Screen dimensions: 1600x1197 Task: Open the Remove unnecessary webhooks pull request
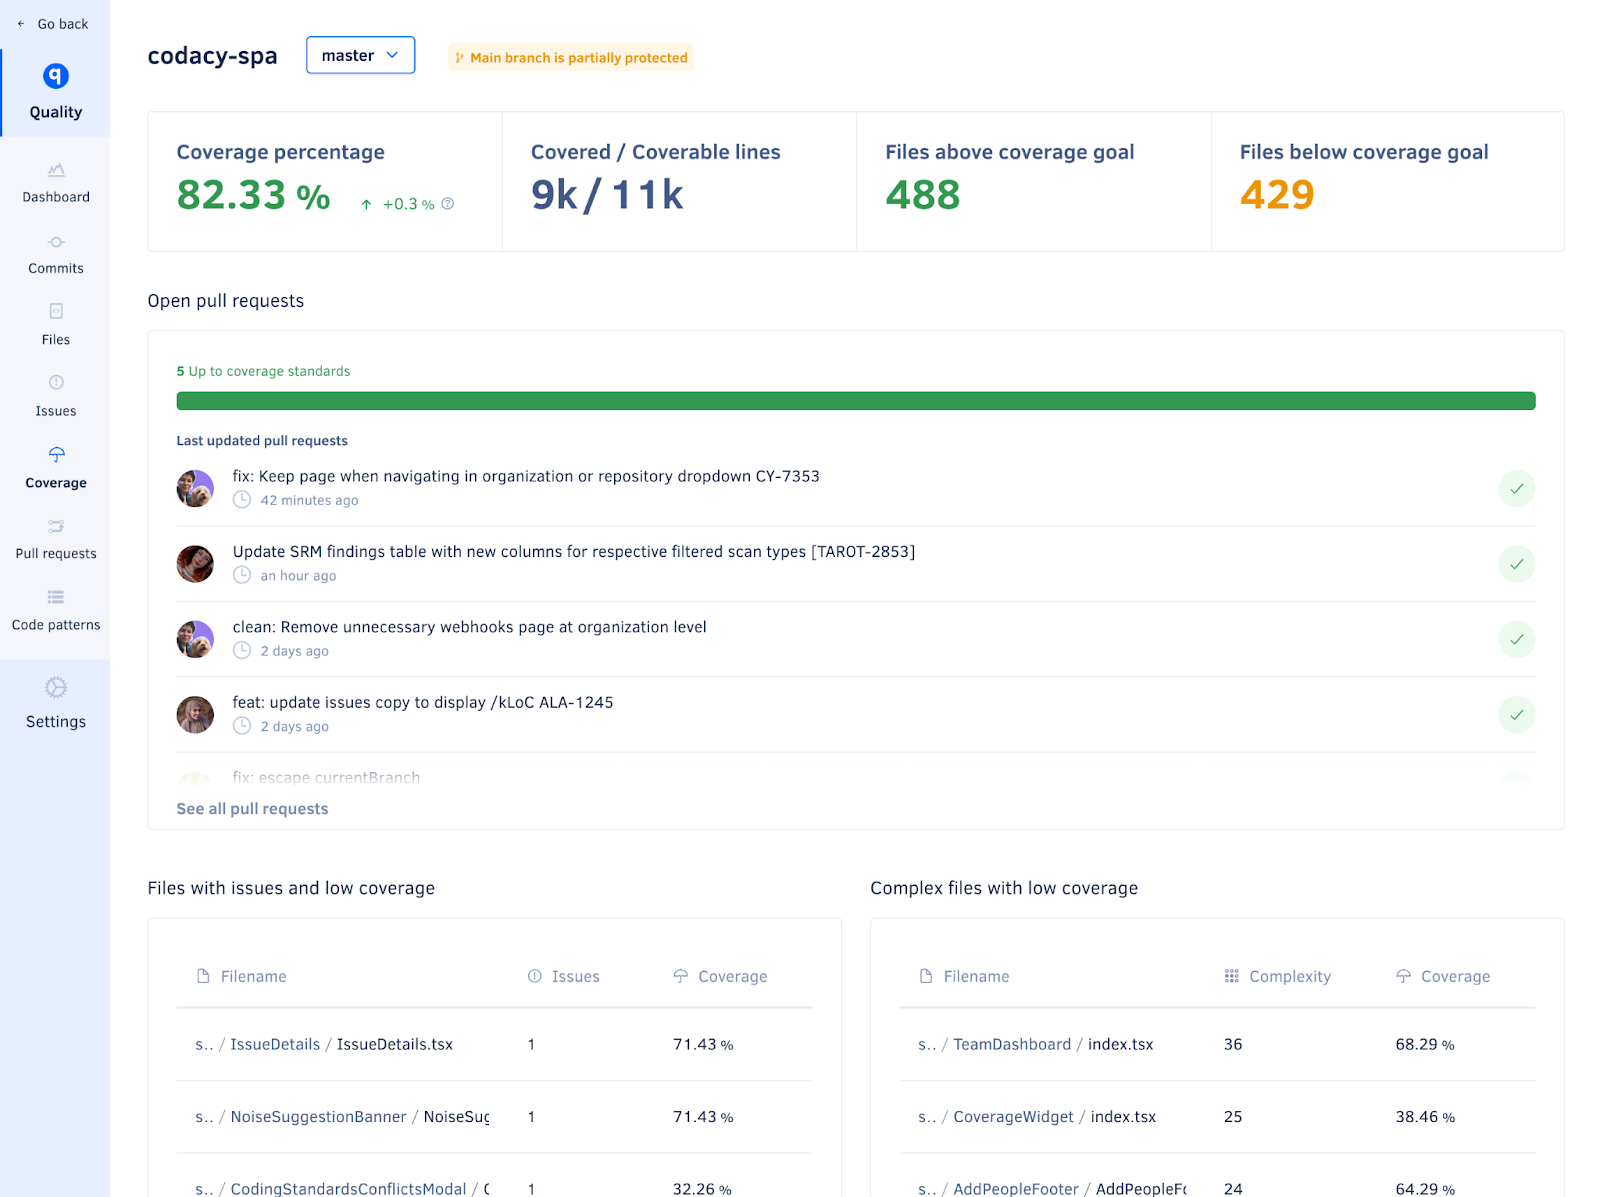[470, 627]
